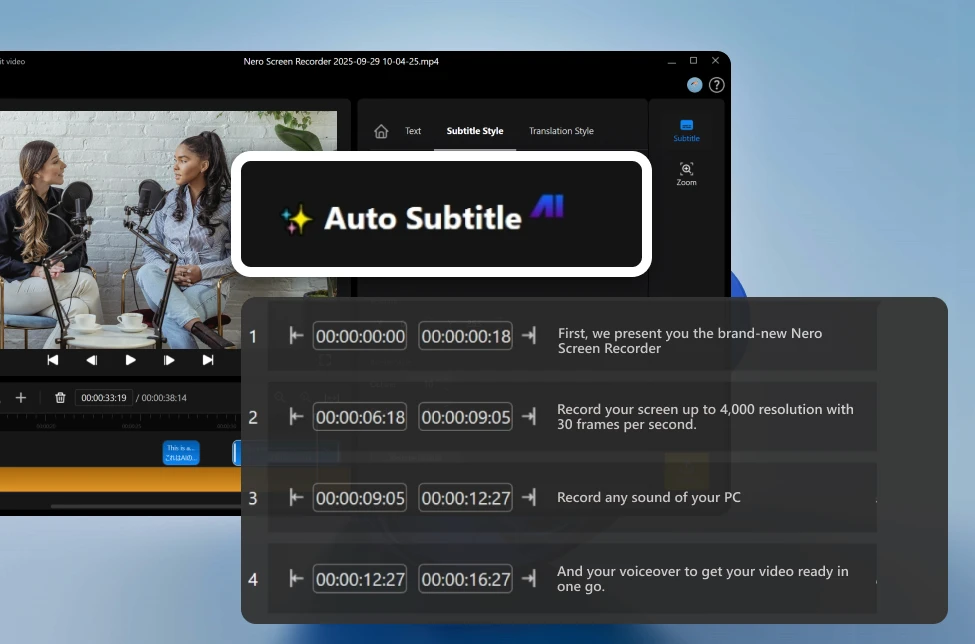Click the file title Nero Screen Recorder 2025-09-29
Viewport: 975px width, 644px height.
pyautogui.click(x=341, y=62)
